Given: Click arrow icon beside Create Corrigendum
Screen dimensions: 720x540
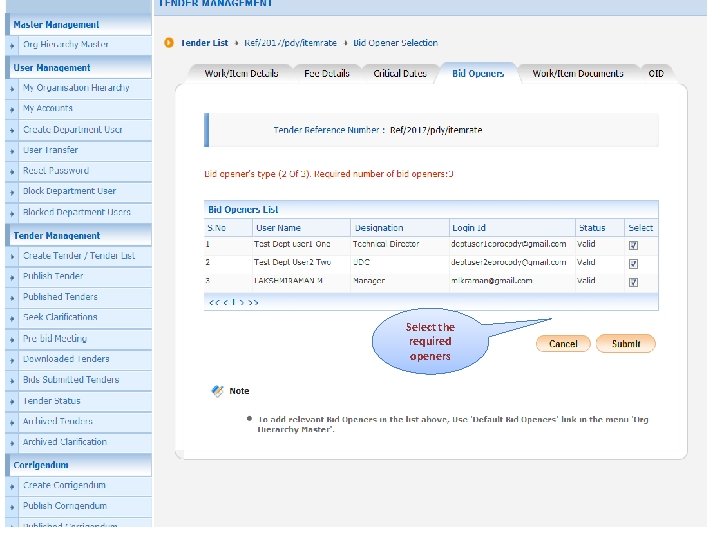Looking at the screenshot, I should pos(12,486).
